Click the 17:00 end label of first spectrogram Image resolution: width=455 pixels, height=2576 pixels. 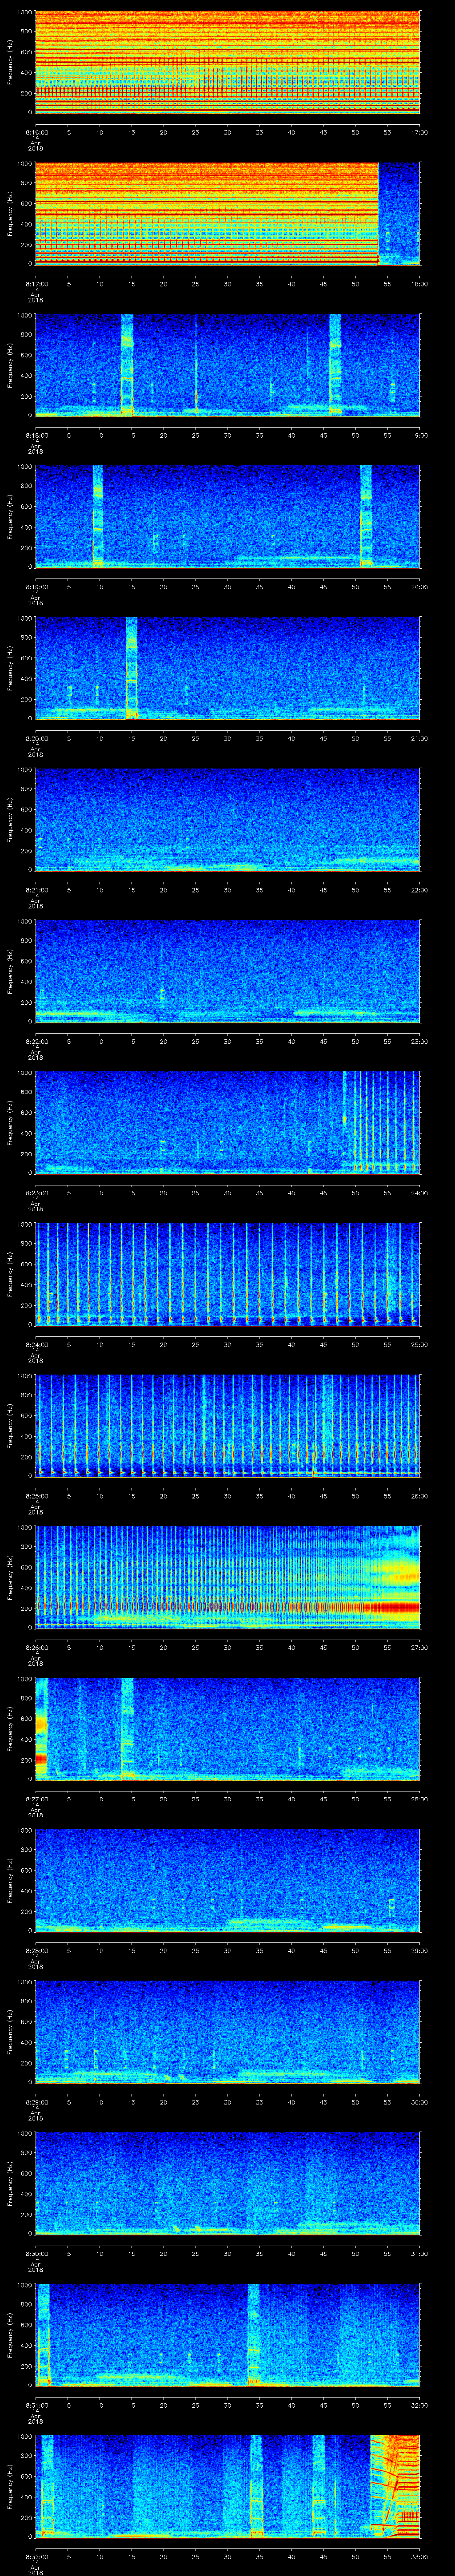(419, 131)
